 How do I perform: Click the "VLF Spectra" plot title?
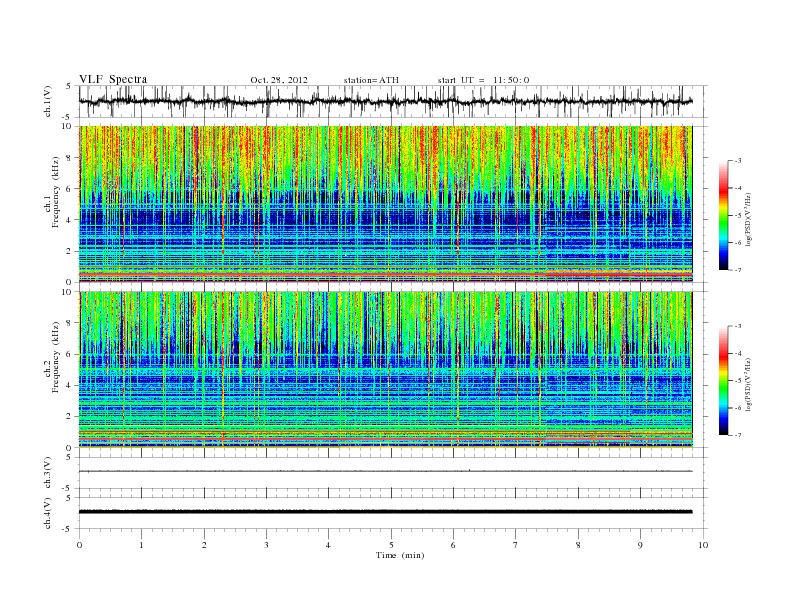point(113,79)
